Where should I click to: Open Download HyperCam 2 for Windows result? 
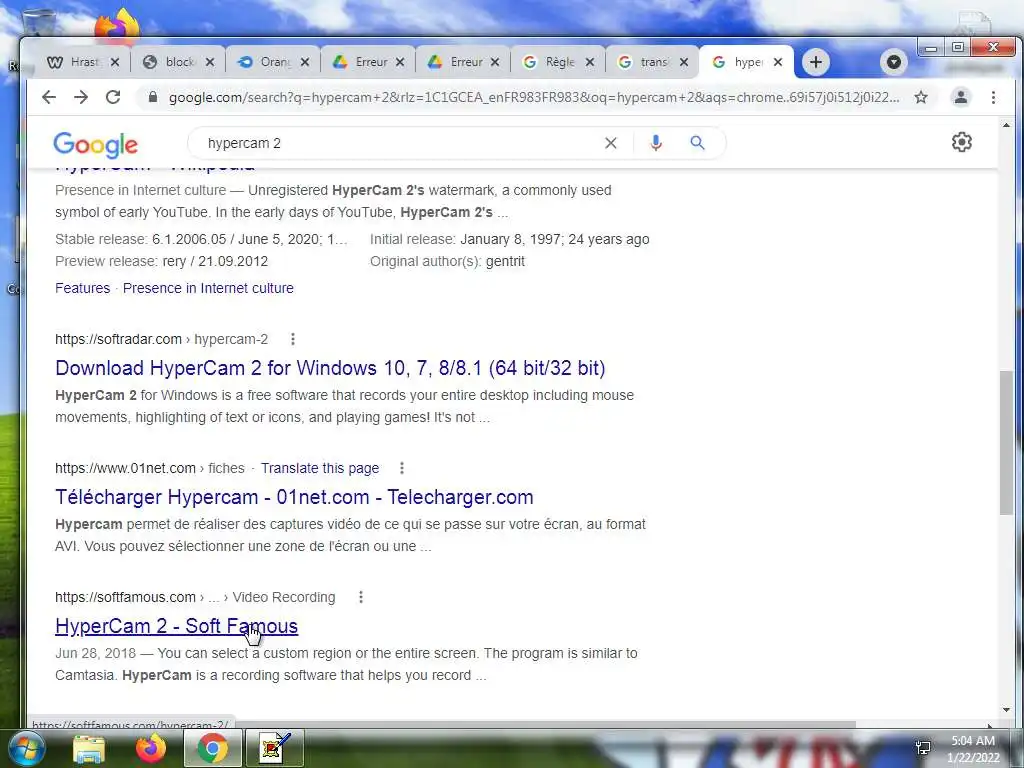330,368
